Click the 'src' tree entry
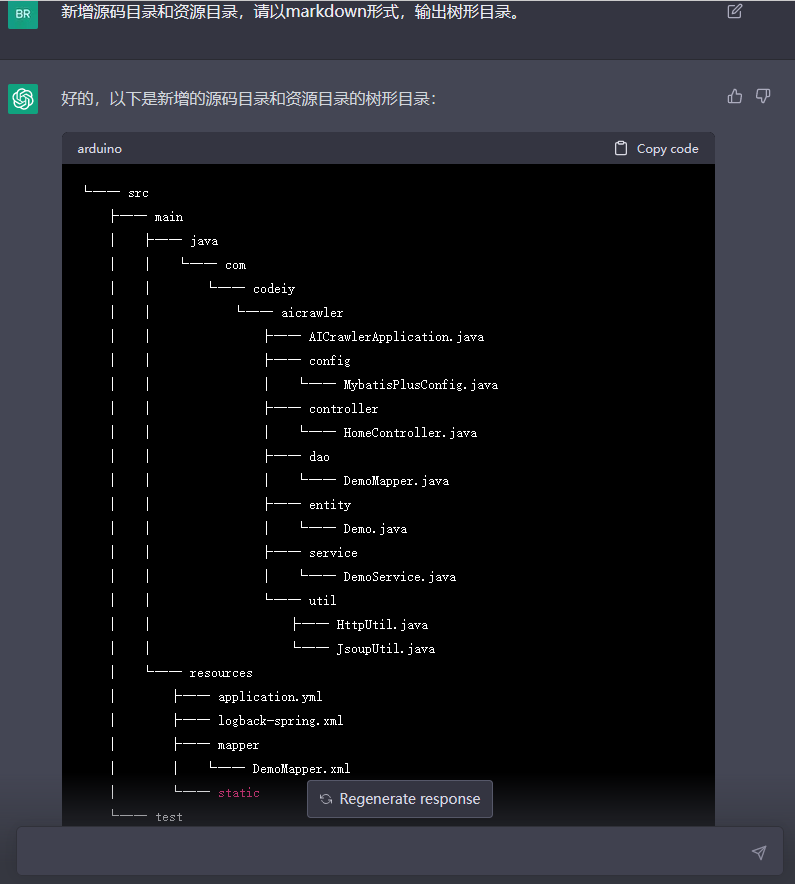The image size is (795, 884). (x=138, y=193)
